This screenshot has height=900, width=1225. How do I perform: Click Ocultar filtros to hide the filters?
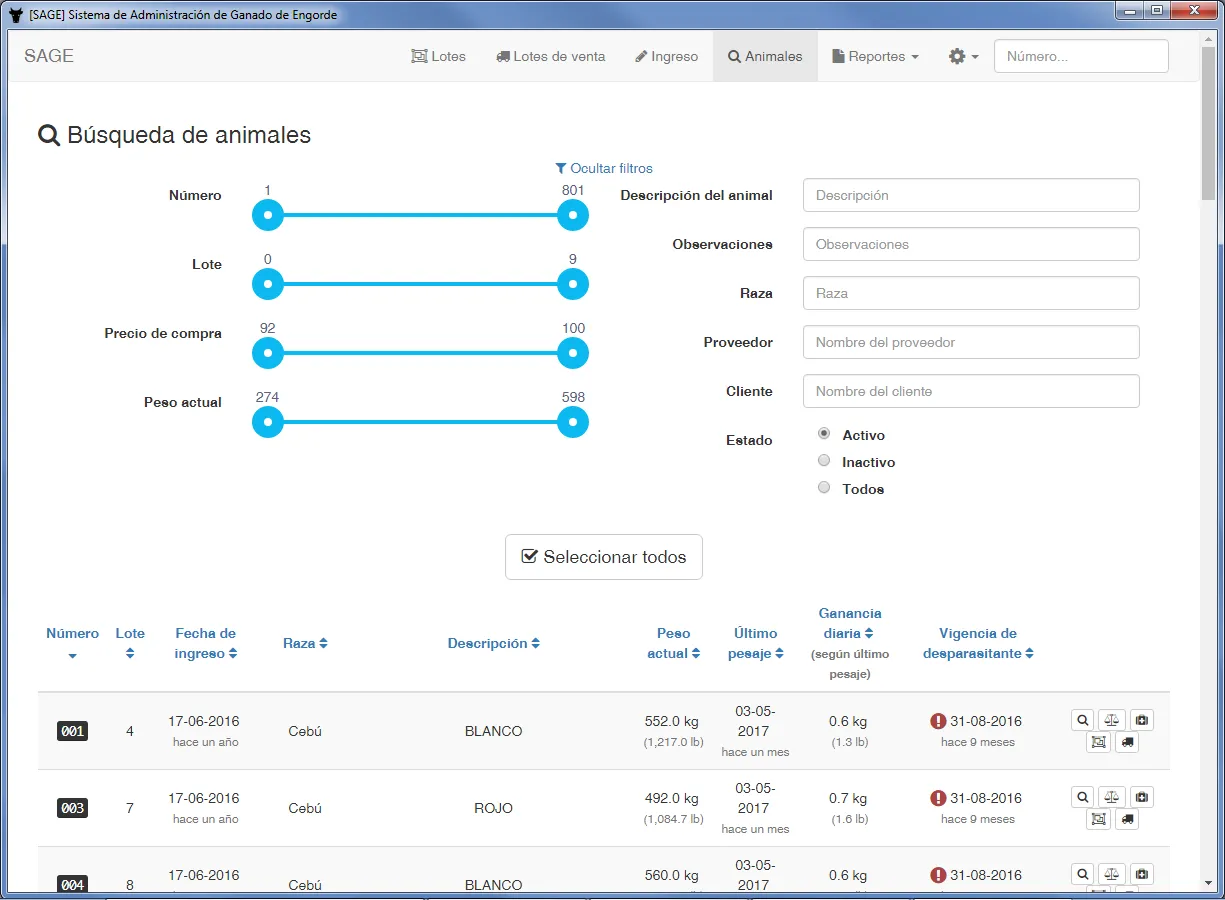tap(604, 168)
